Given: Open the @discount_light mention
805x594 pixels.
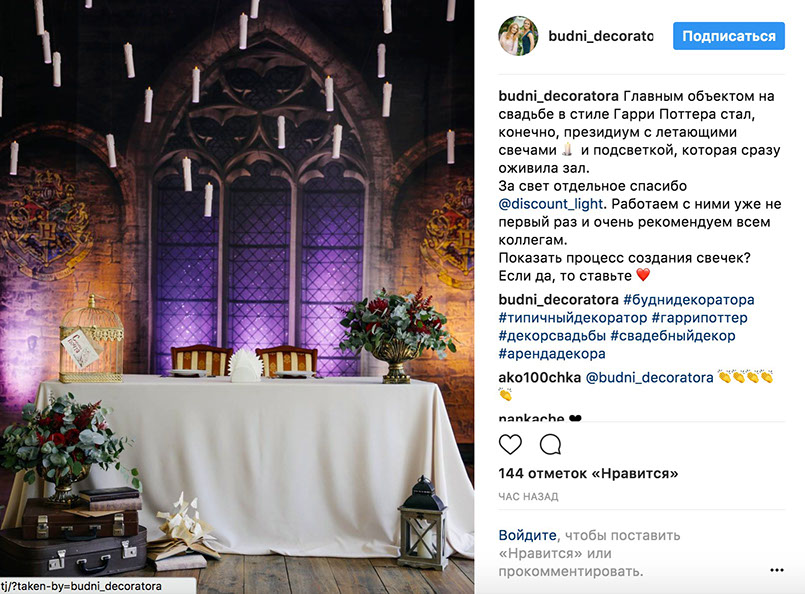Looking at the screenshot, I should click(550, 204).
